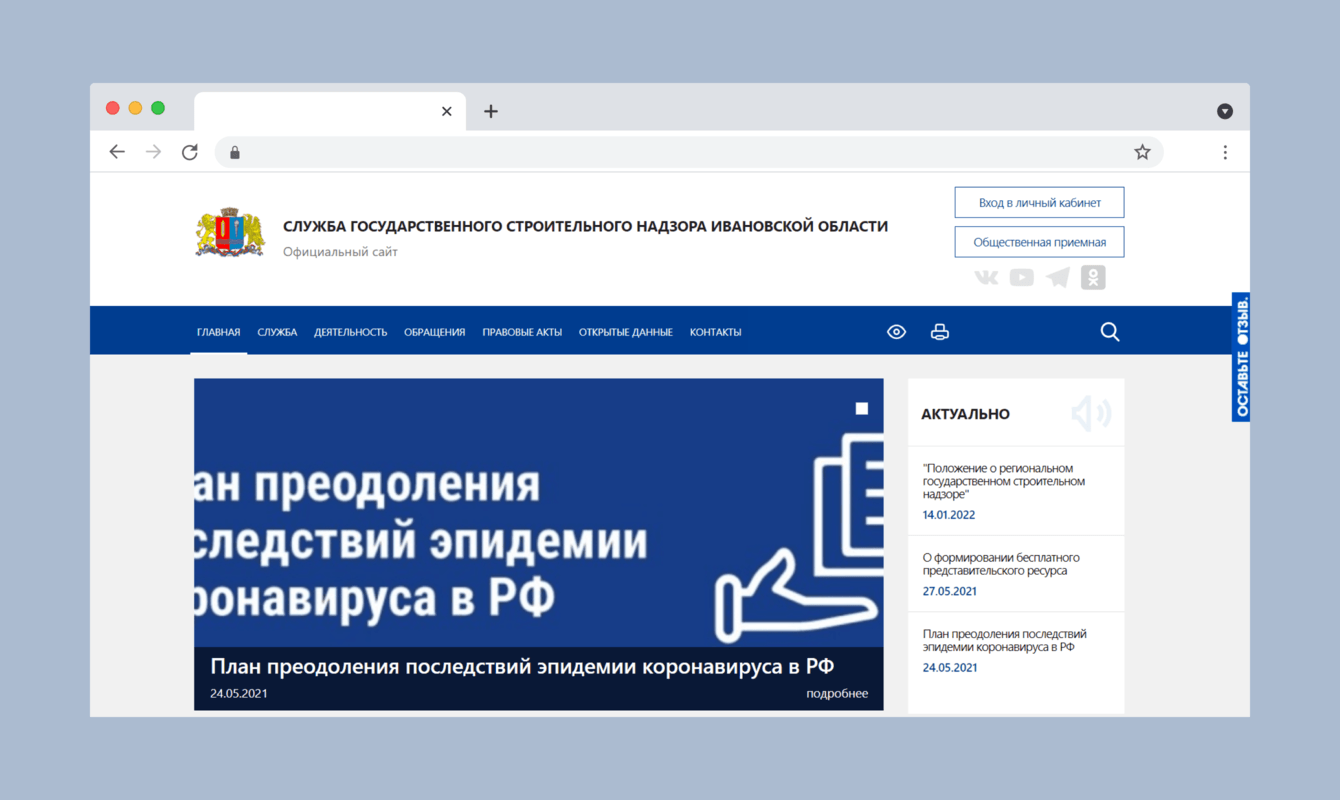Click the ОСТАВЬТЕ ОТЗЫВ side panel
Viewport: 1340px width, 800px height.
pos(1240,357)
